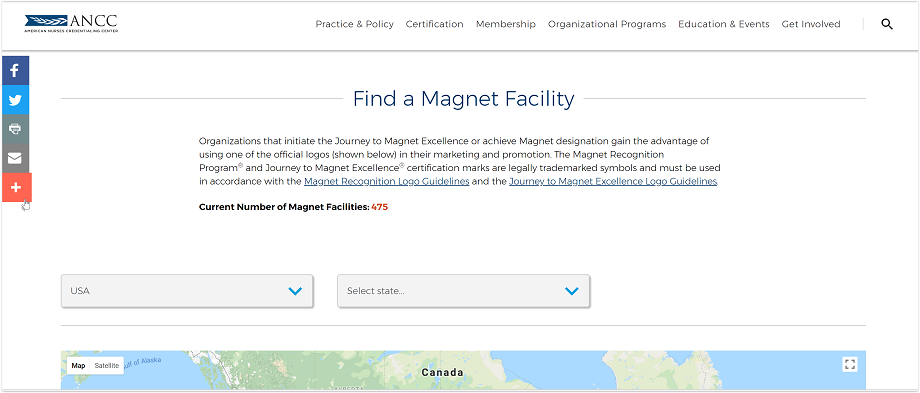Open more sharing options plus icon
Screen dimensions: 920x393
16,188
